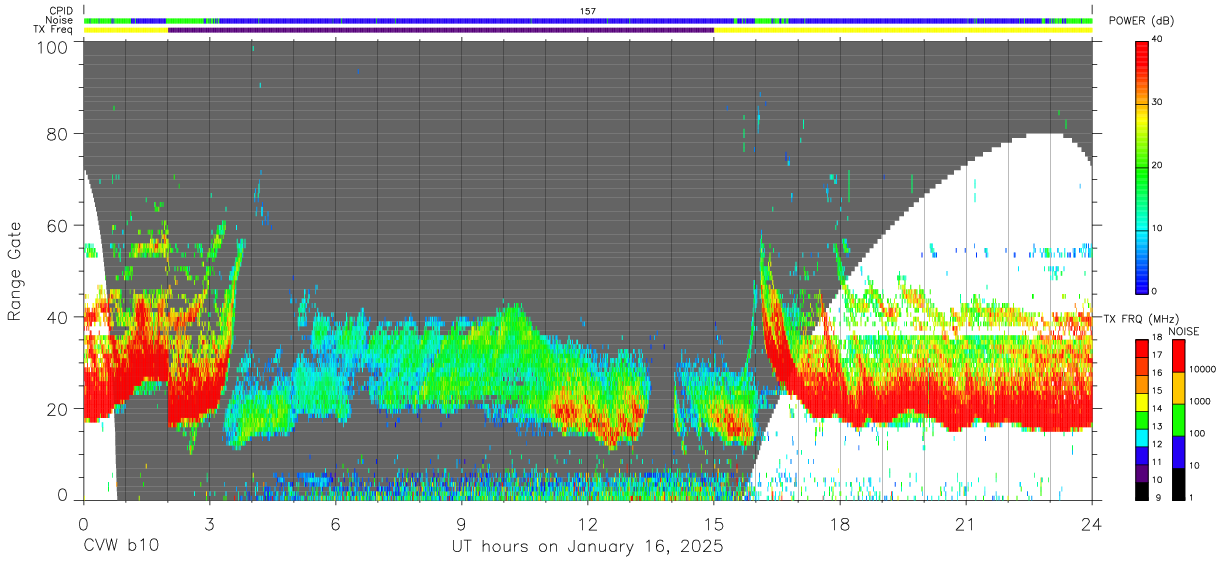Click the POWER (dB) legend title
The image size is (1228, 567).
(1142, 21)
